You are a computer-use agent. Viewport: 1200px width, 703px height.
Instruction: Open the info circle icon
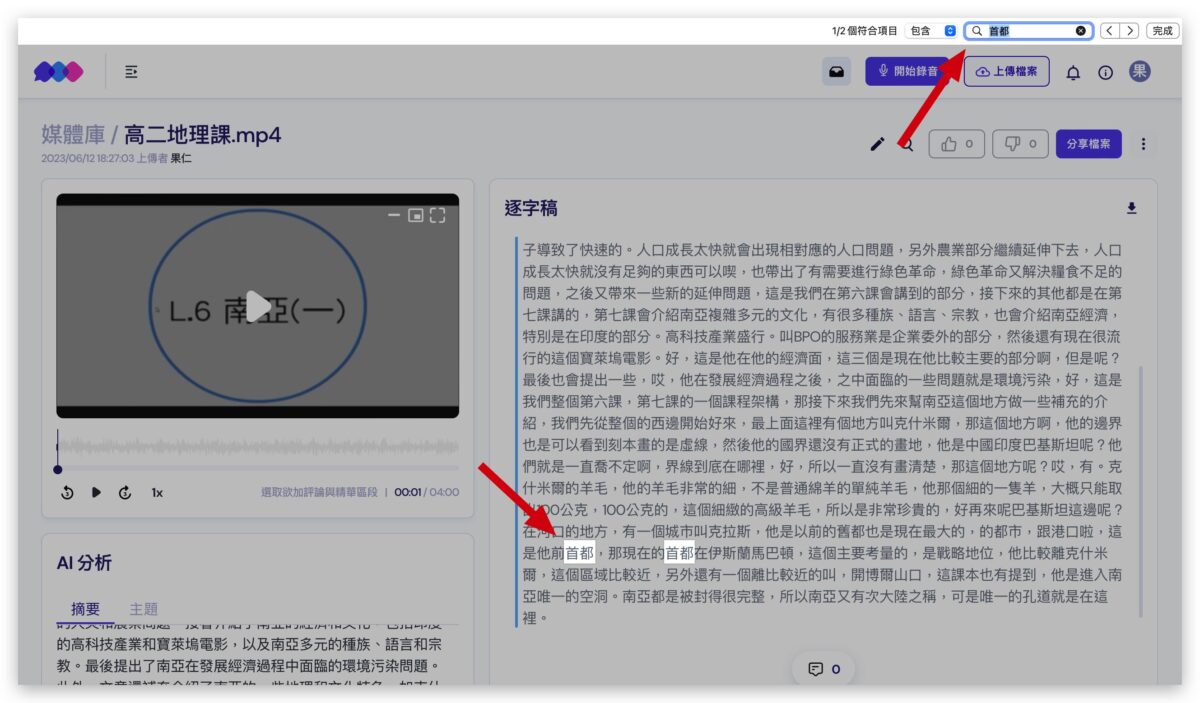pyautogui.click(x=1105, y=72)
